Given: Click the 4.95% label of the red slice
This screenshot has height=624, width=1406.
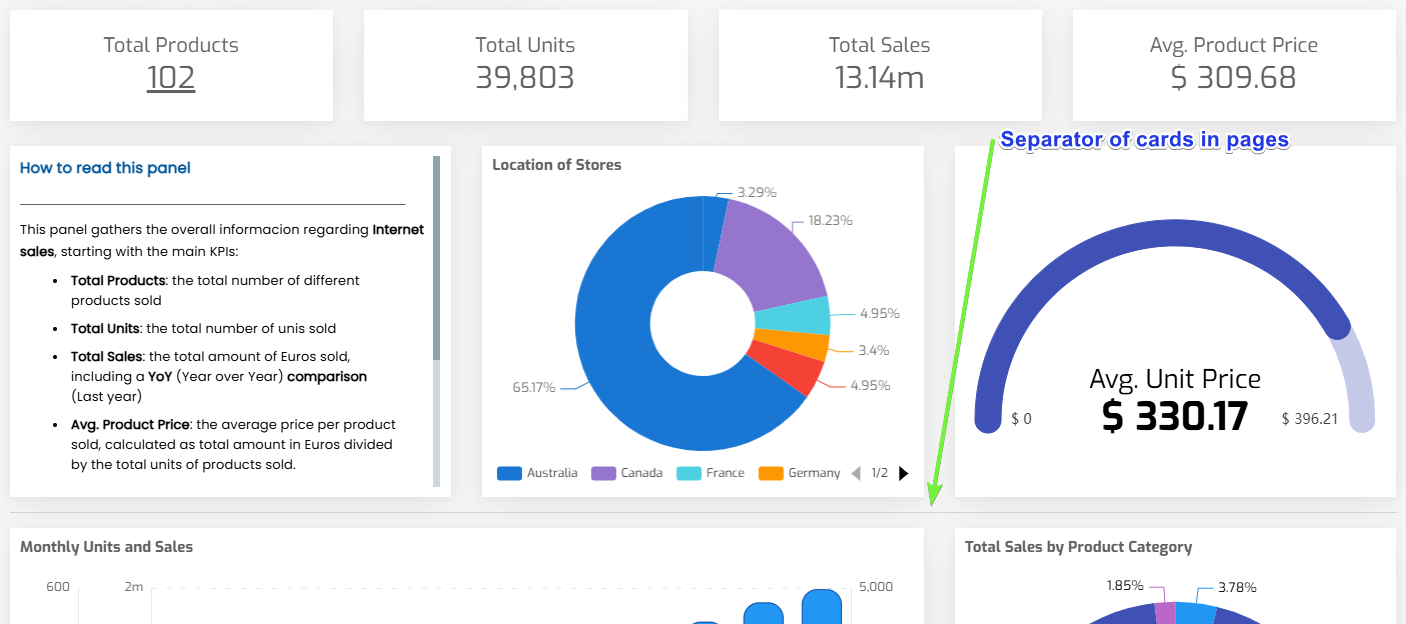Looking at the screenshot, I should pos(871,385).
